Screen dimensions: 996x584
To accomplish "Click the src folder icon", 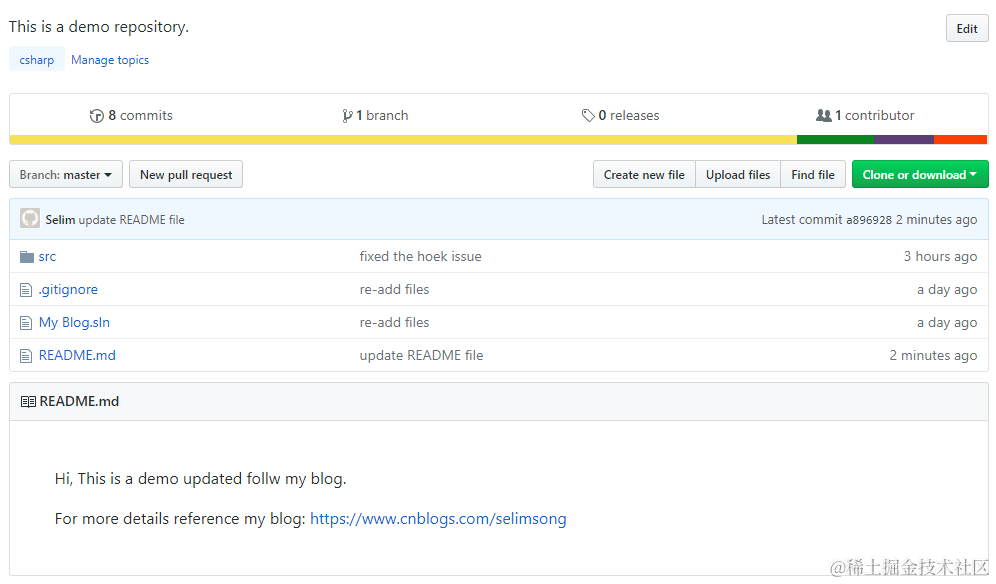I will pyautogui.click(x=27, y=257).
